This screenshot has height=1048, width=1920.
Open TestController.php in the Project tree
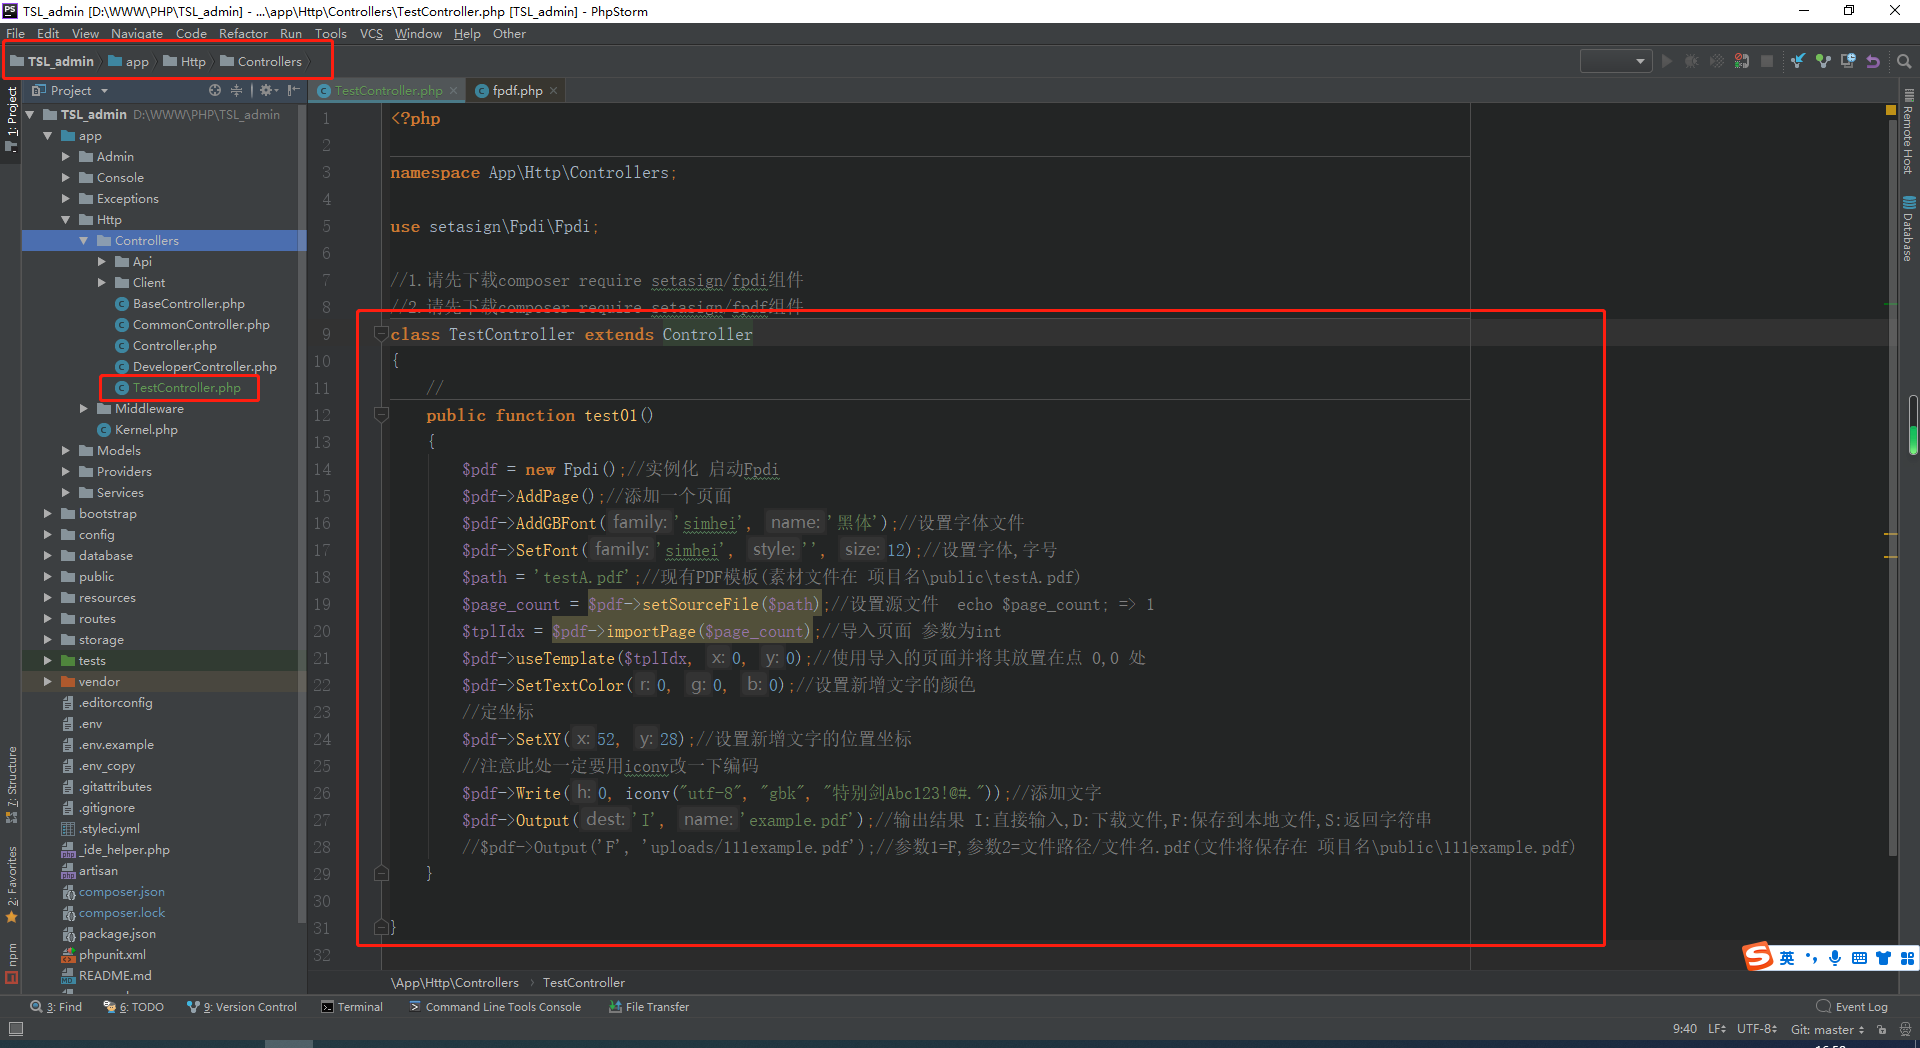[x=188, y=387]
